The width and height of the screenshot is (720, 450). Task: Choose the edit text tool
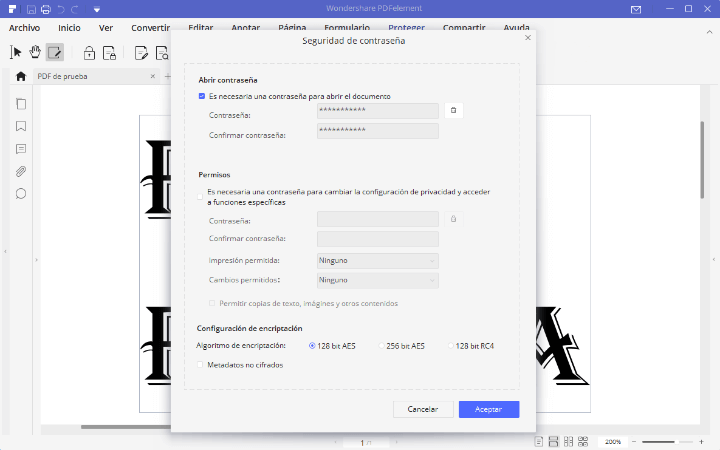click(x=55, y=53)
